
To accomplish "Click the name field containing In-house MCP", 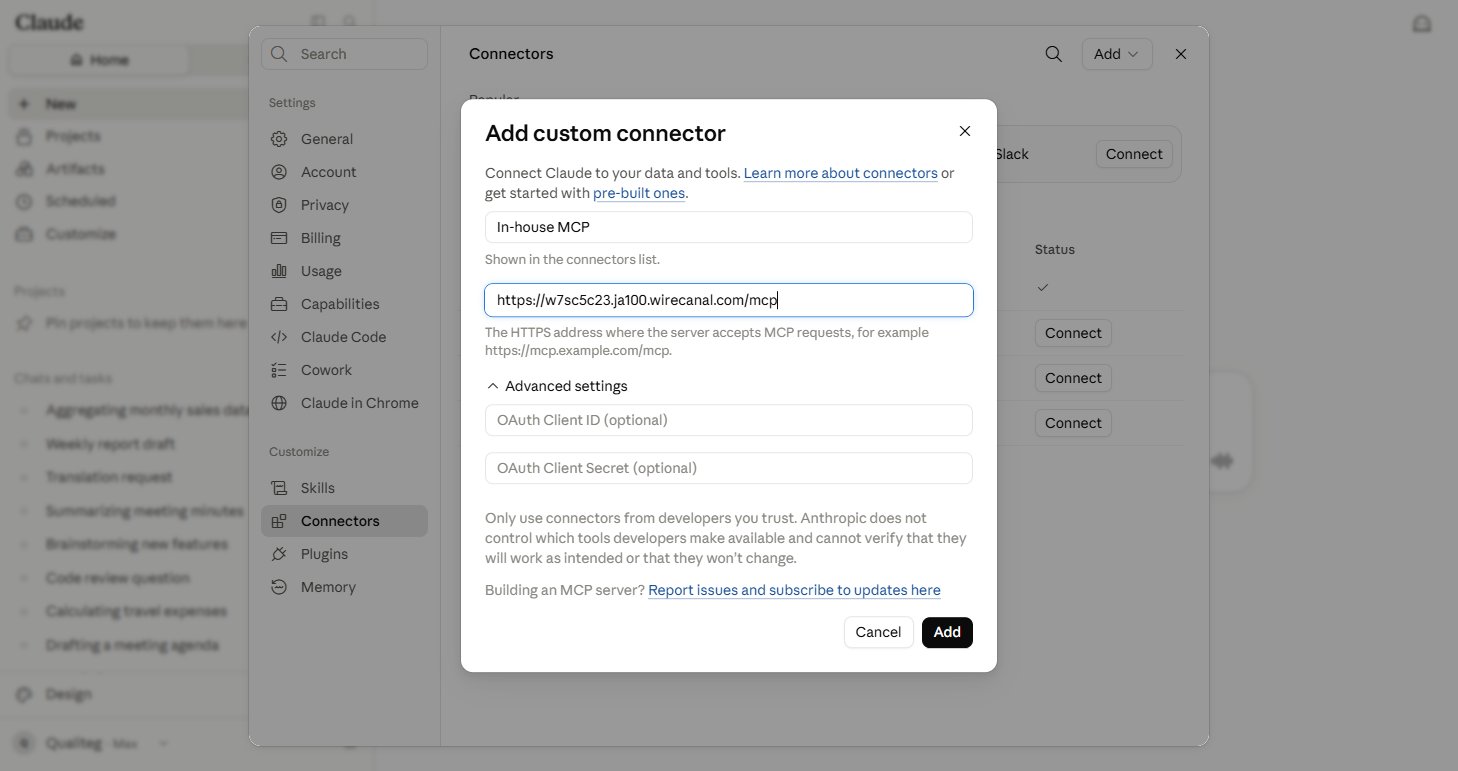I will tap(729, 227).
